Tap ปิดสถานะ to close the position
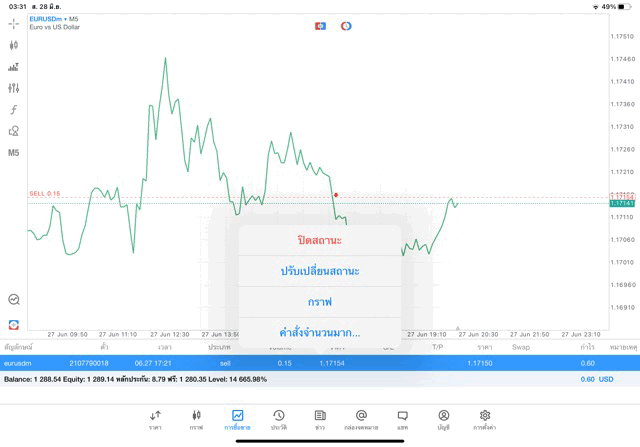This screenshot has width=640, height=447. [x=320, y=241]
